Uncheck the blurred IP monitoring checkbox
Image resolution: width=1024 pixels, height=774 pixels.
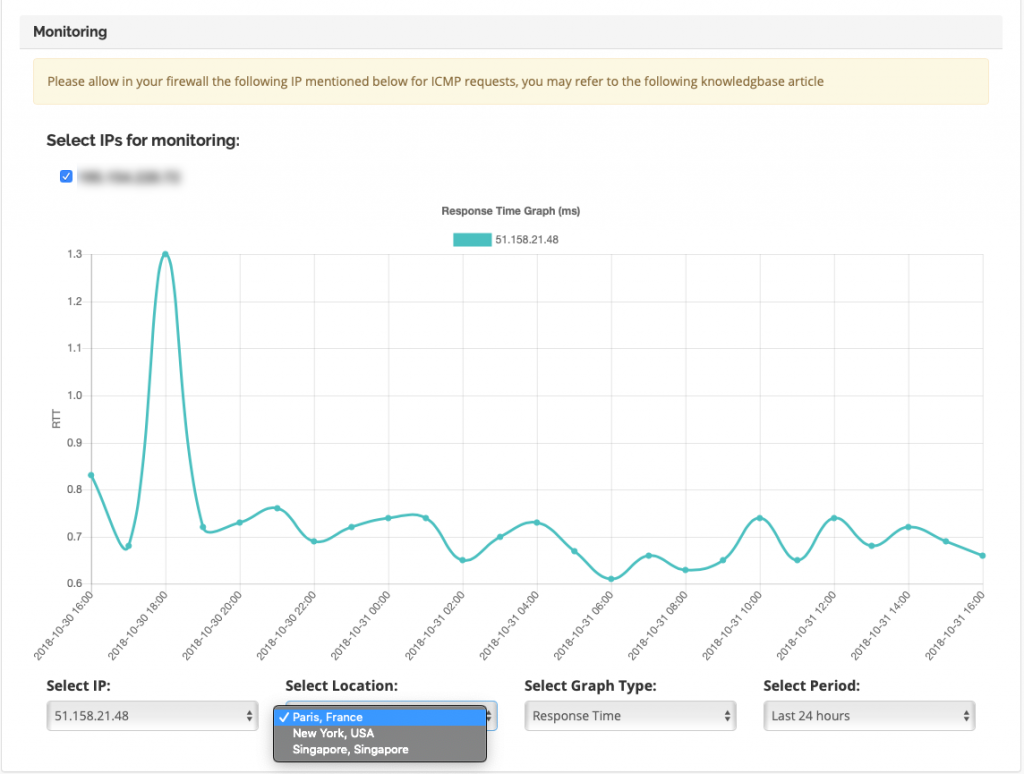click(66, 176)
